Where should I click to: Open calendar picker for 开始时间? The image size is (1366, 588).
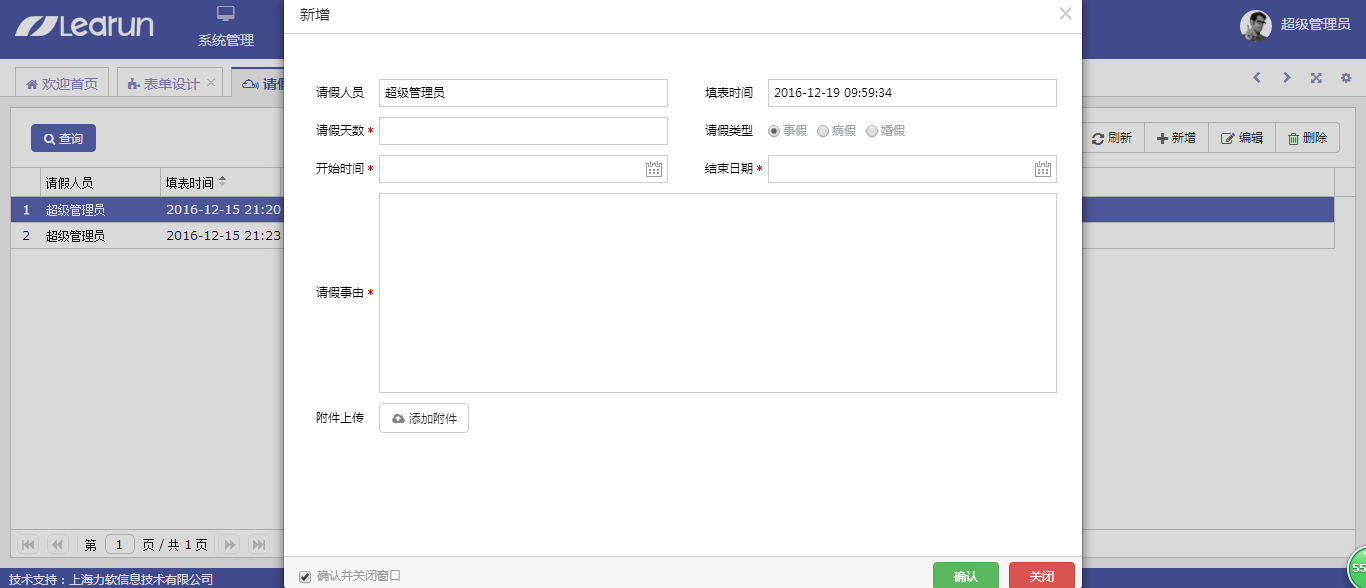pos(654,169)
